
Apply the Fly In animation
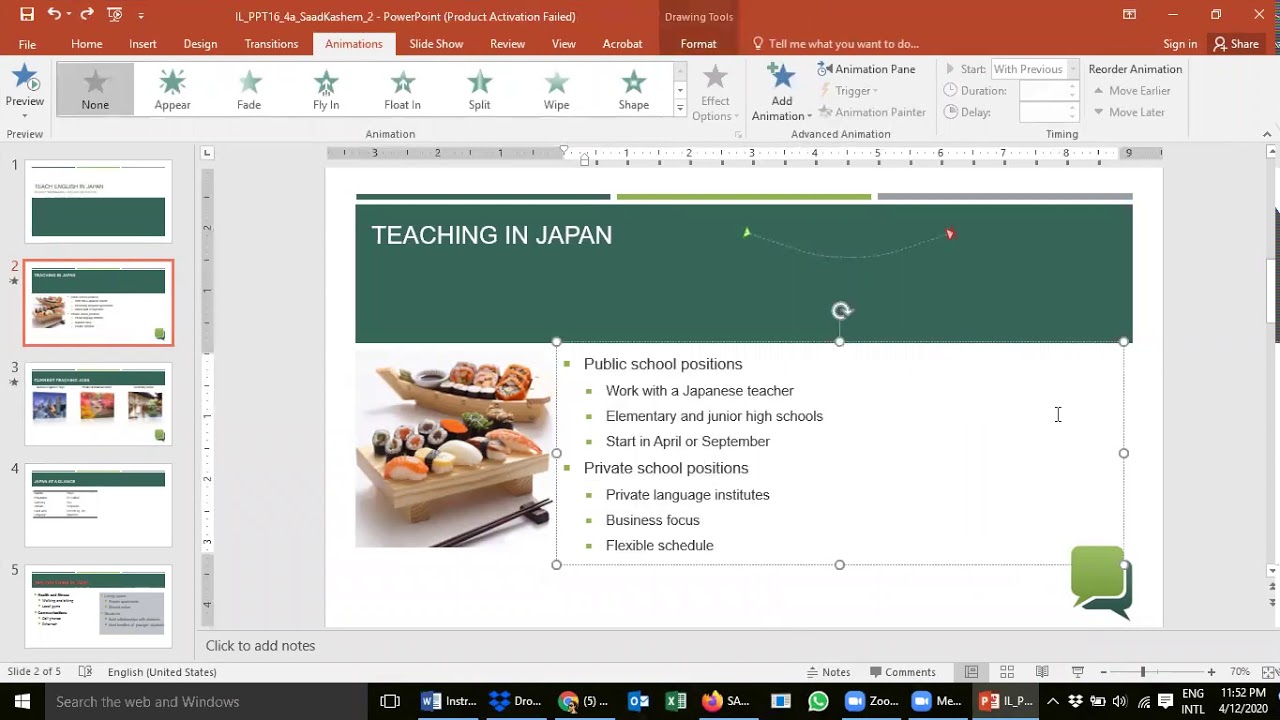(326, 89)
